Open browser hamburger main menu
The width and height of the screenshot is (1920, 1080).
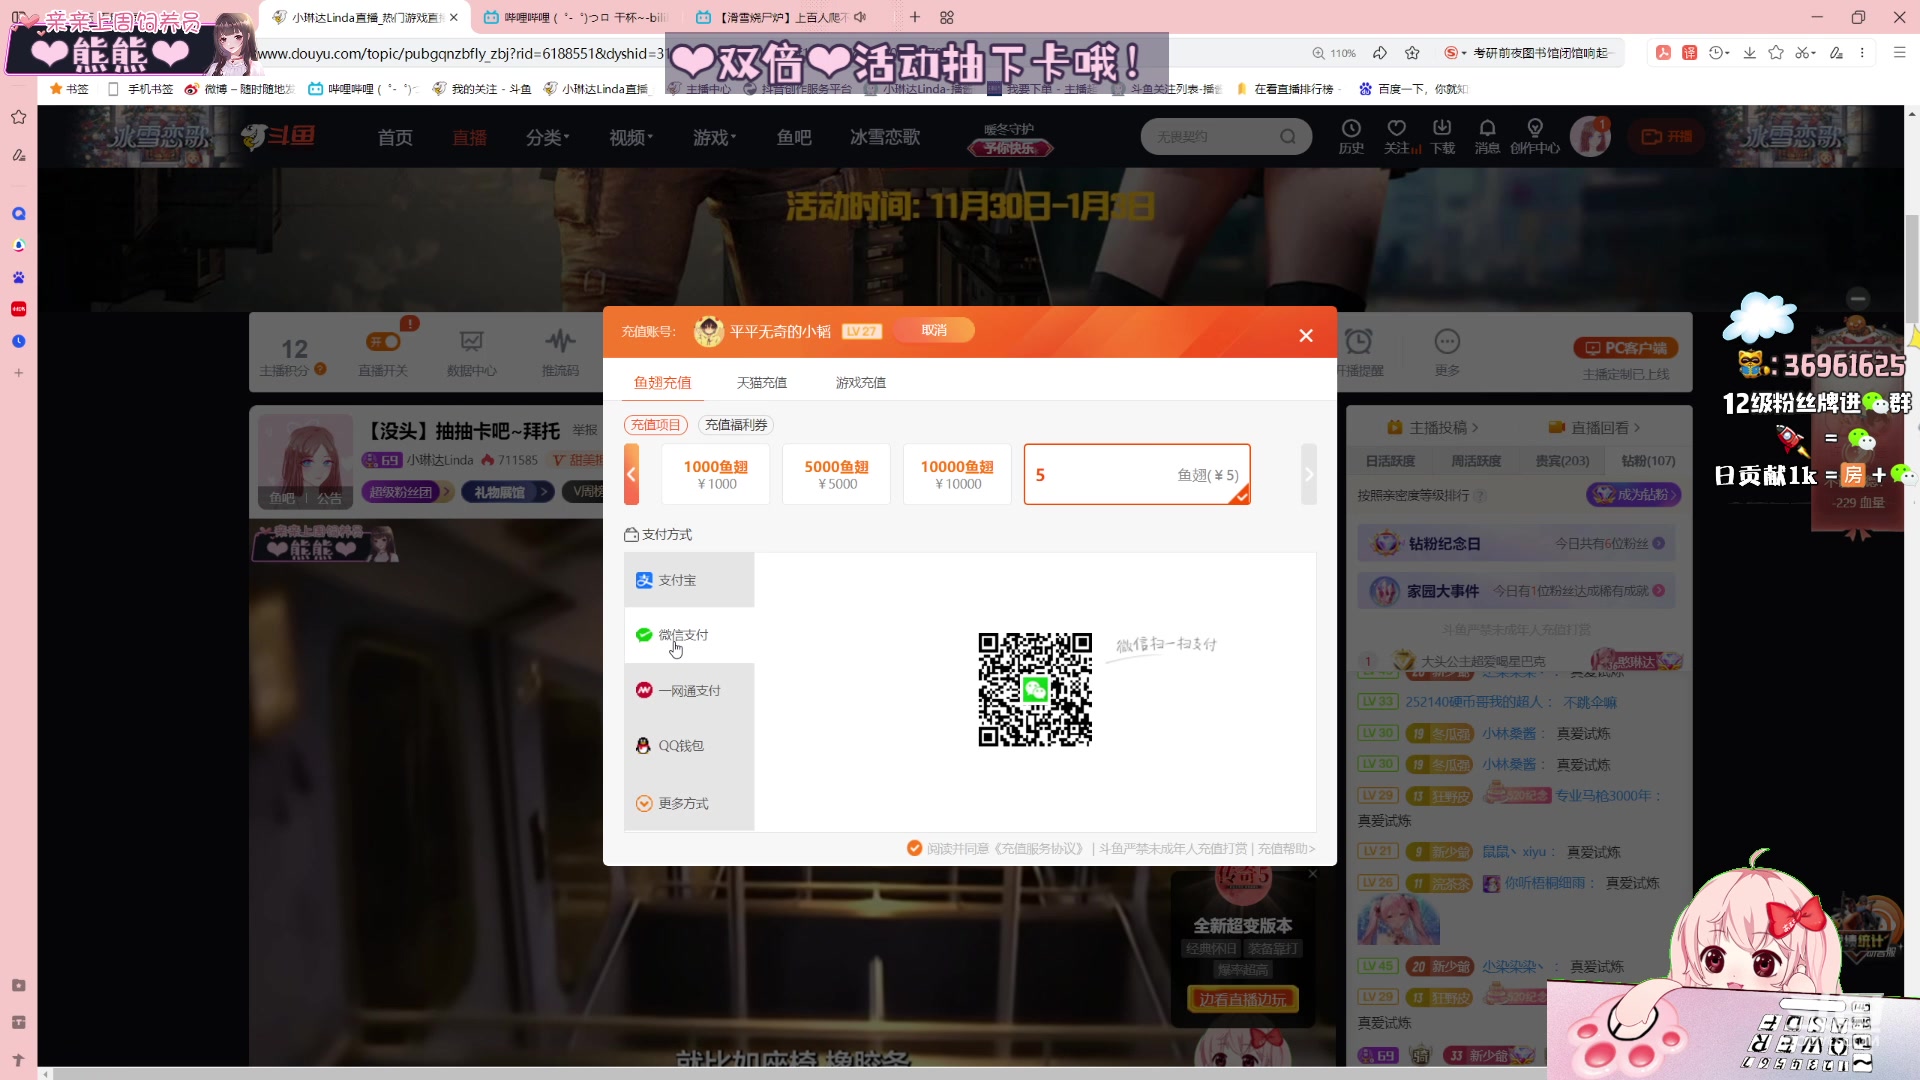pos(1899,53)
